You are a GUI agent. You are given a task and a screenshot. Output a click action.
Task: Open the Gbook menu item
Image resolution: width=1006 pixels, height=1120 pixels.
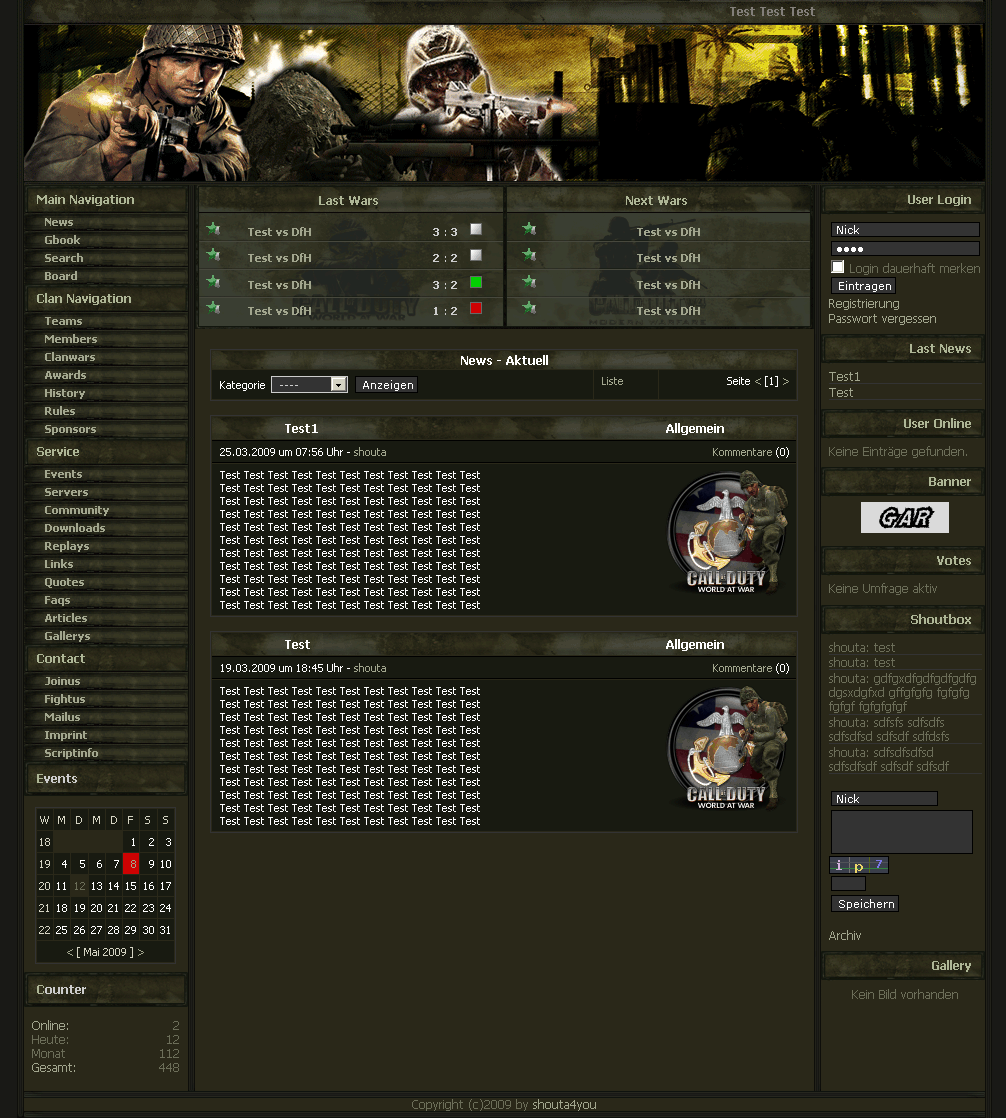[62, 240]
